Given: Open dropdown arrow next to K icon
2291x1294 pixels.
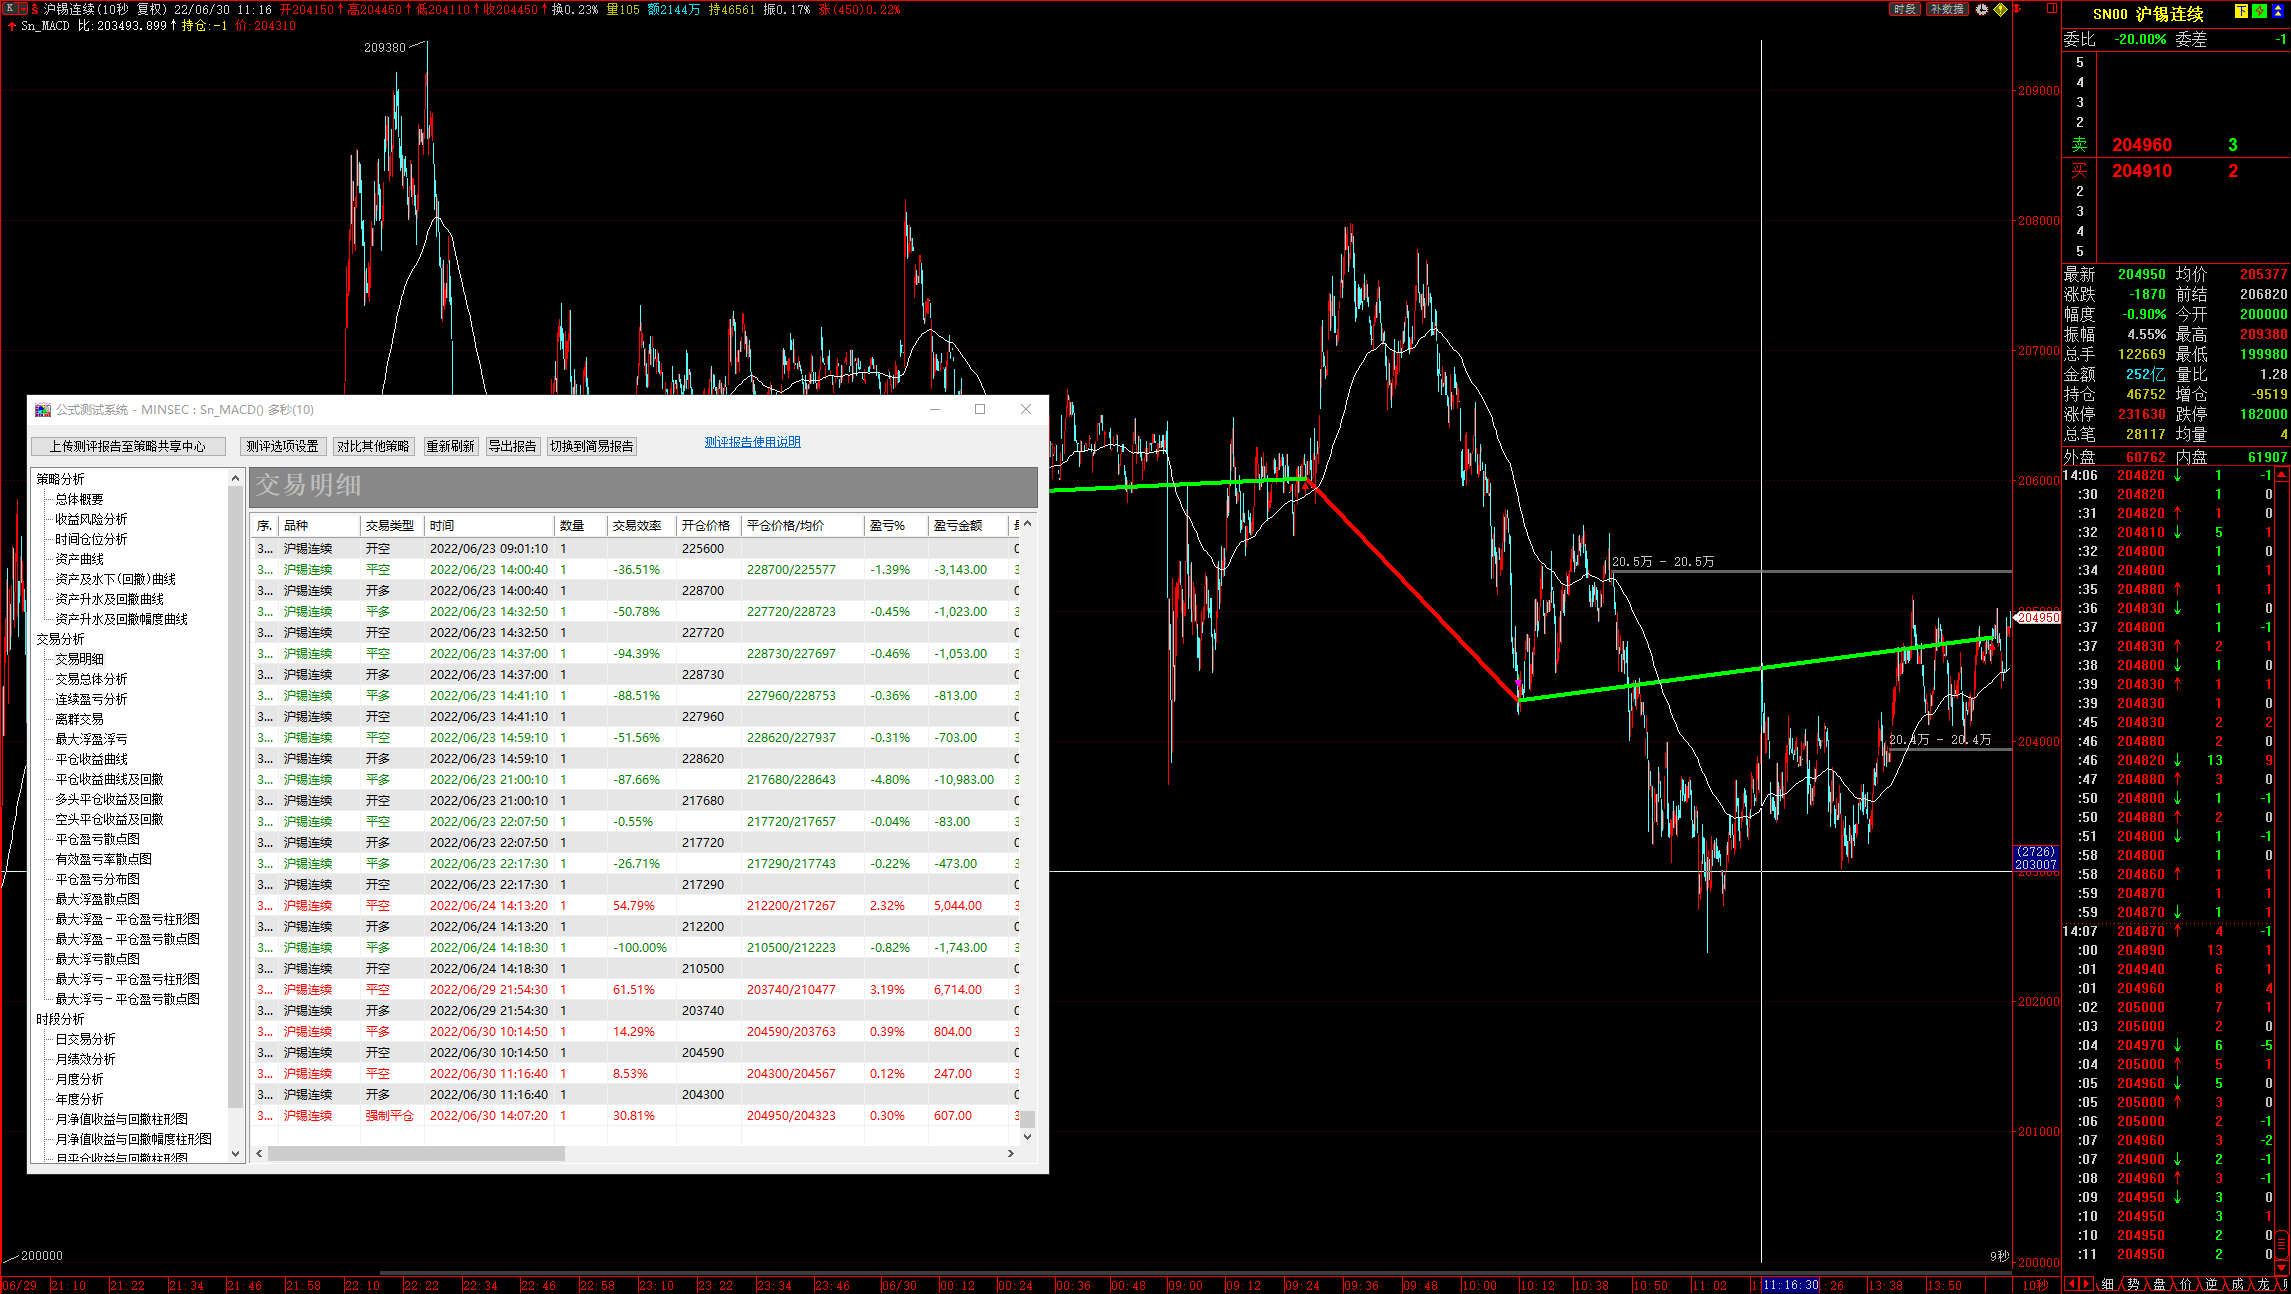Looking at the screenshot, I should (x=23, y=9).
